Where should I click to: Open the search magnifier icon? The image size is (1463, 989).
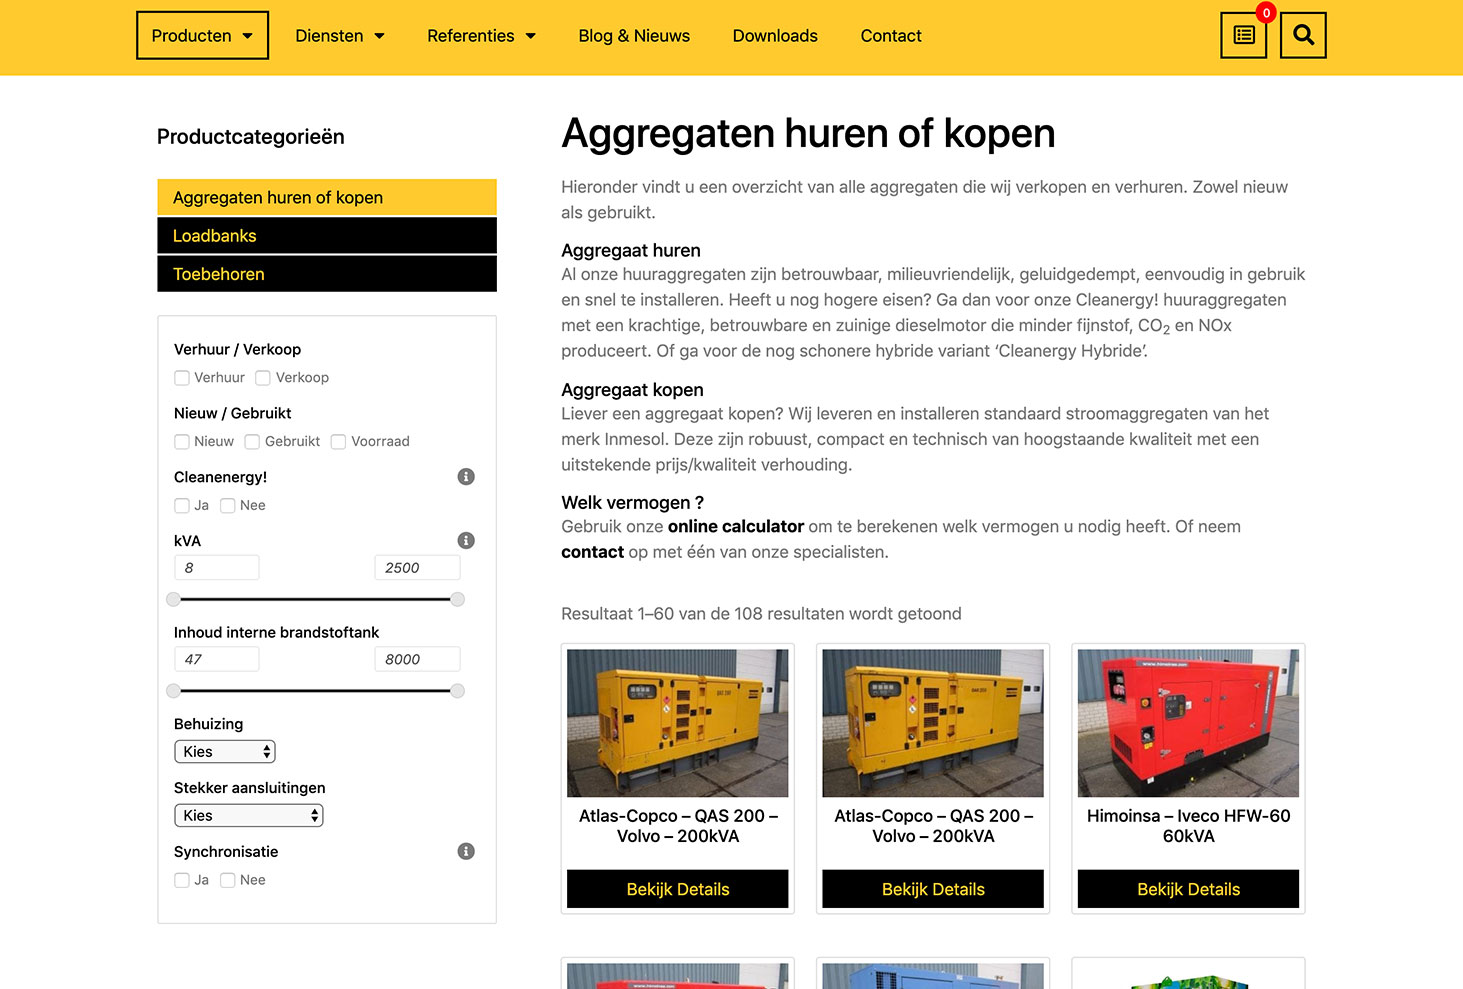point(1303,35)
